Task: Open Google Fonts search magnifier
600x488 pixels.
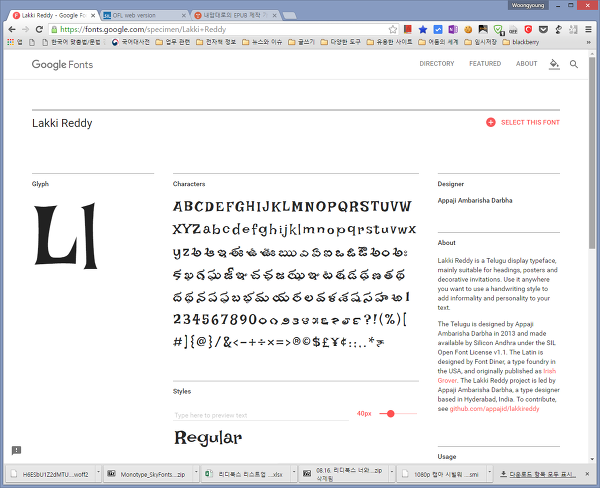Action: coord(574,64)
